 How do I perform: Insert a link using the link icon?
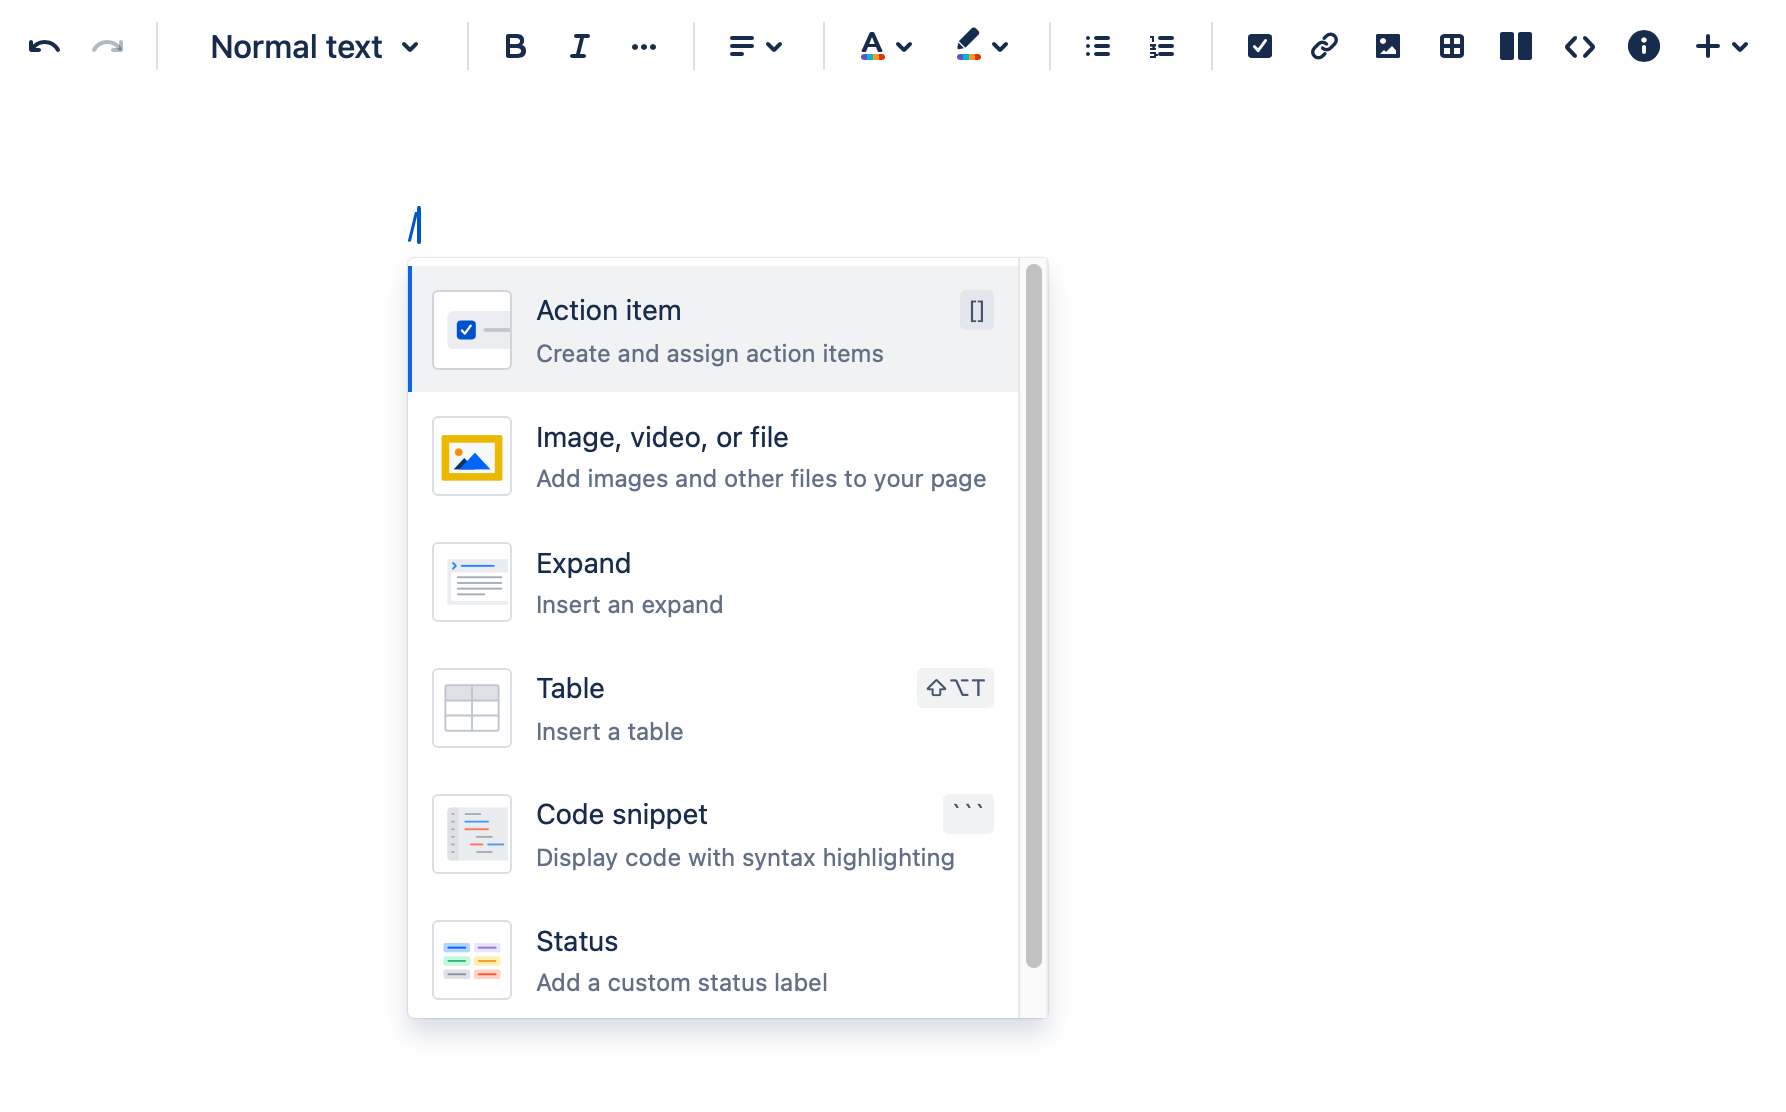(x=1324, y=47)
